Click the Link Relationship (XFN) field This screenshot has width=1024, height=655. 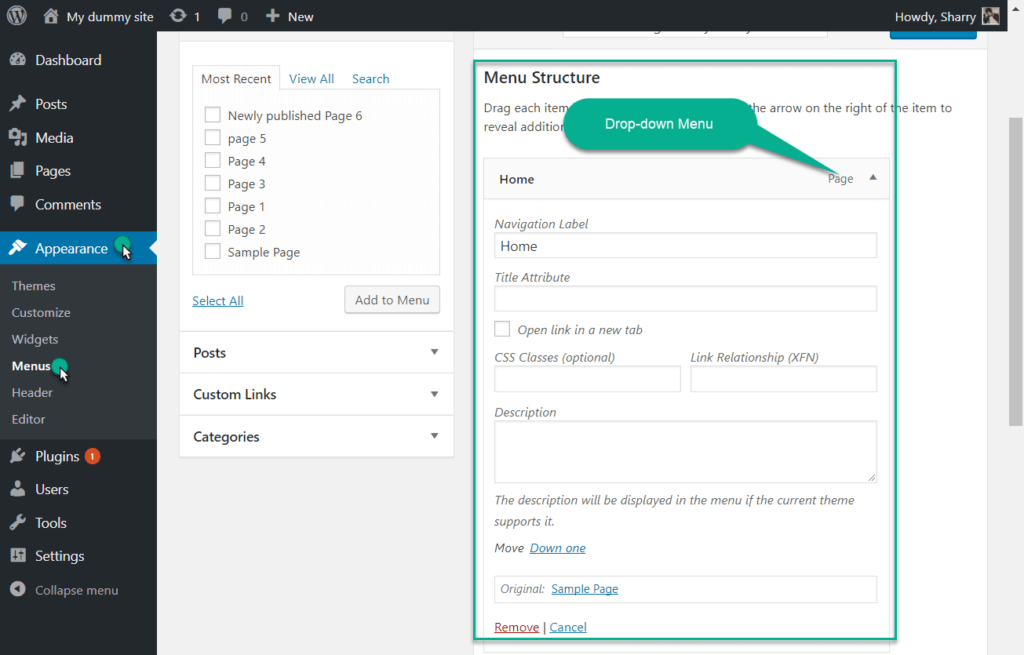[783, 379]
